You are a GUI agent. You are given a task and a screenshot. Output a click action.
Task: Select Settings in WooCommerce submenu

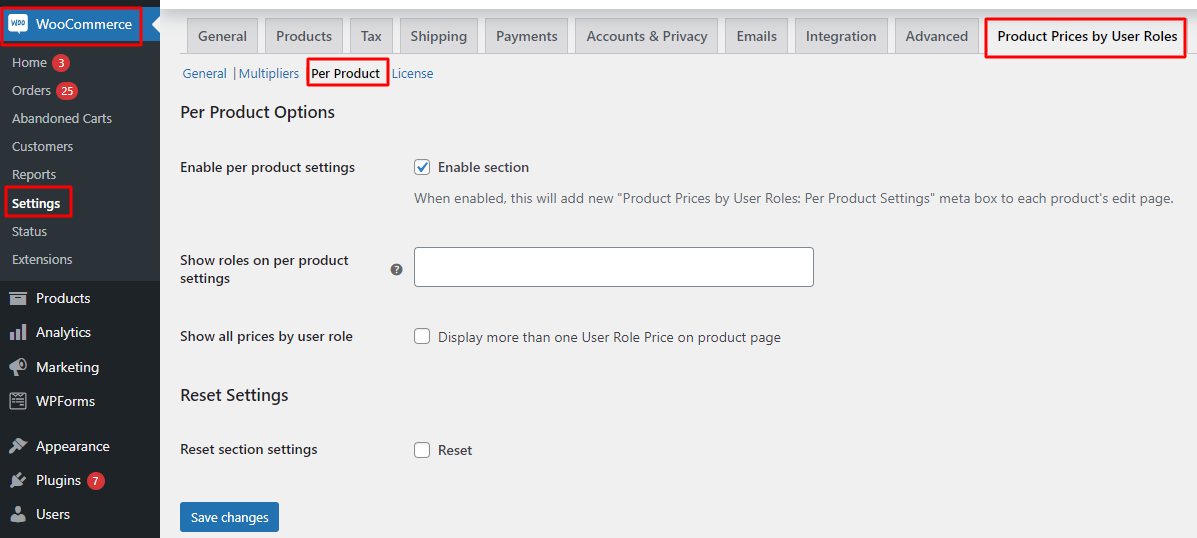pos(36,204)
